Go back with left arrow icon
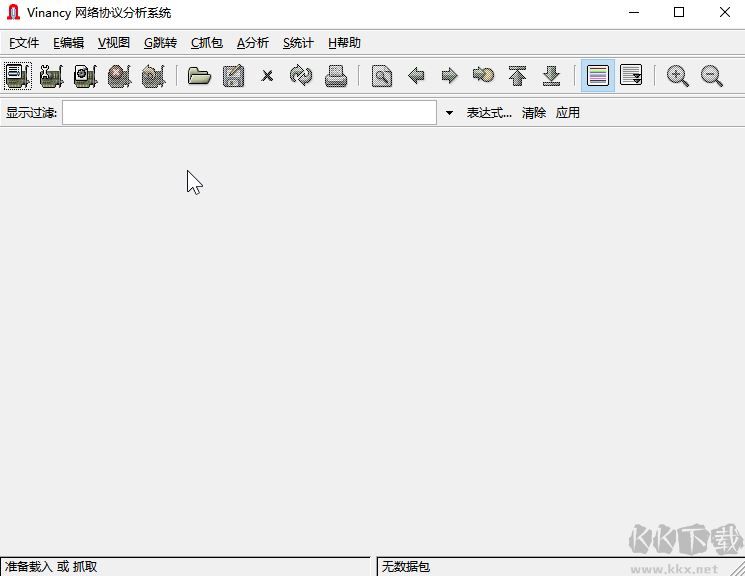This screenshot has height=576, width=745. tap(416, 76)
